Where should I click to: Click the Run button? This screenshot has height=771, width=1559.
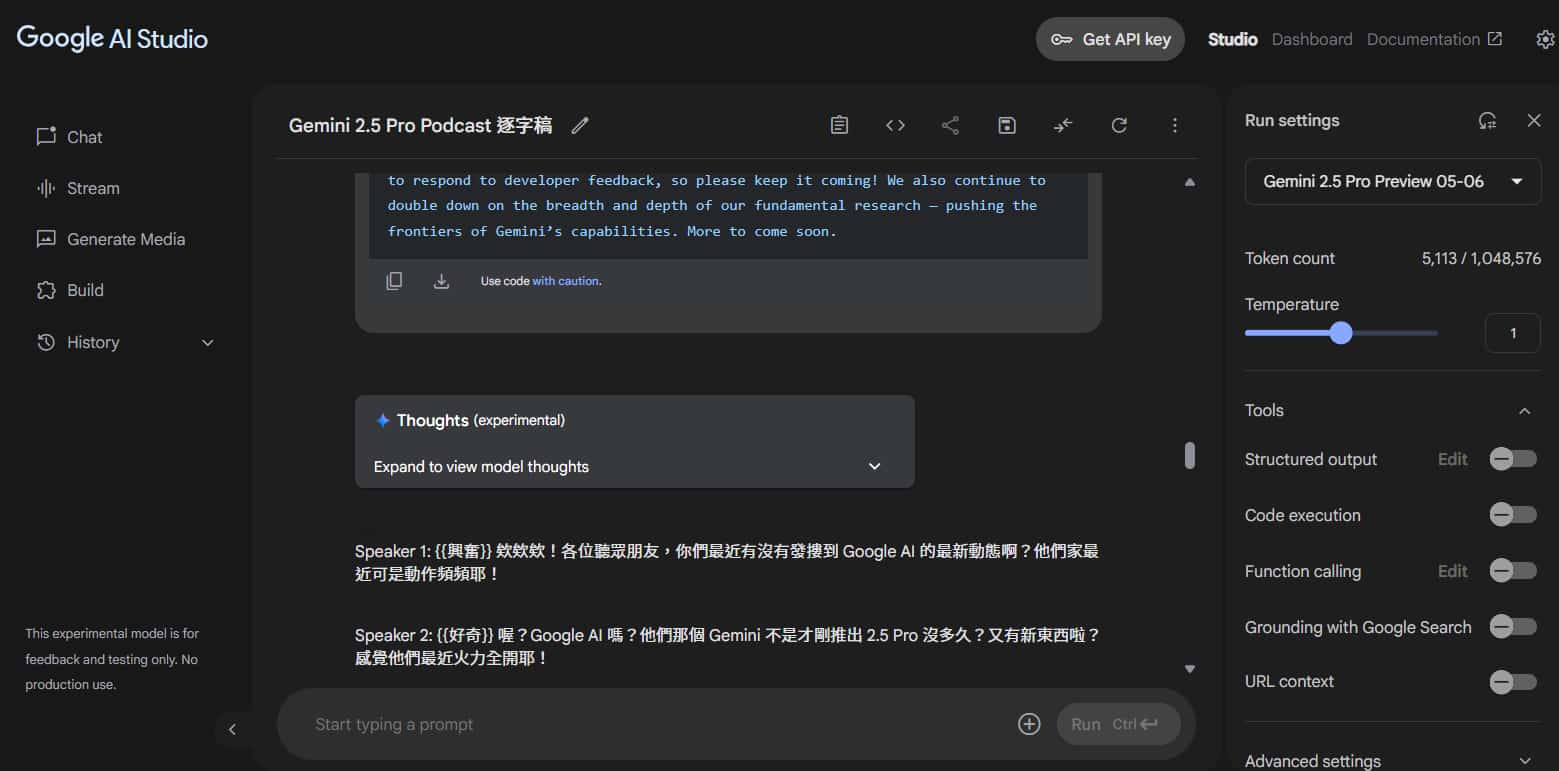(1119, 724)
